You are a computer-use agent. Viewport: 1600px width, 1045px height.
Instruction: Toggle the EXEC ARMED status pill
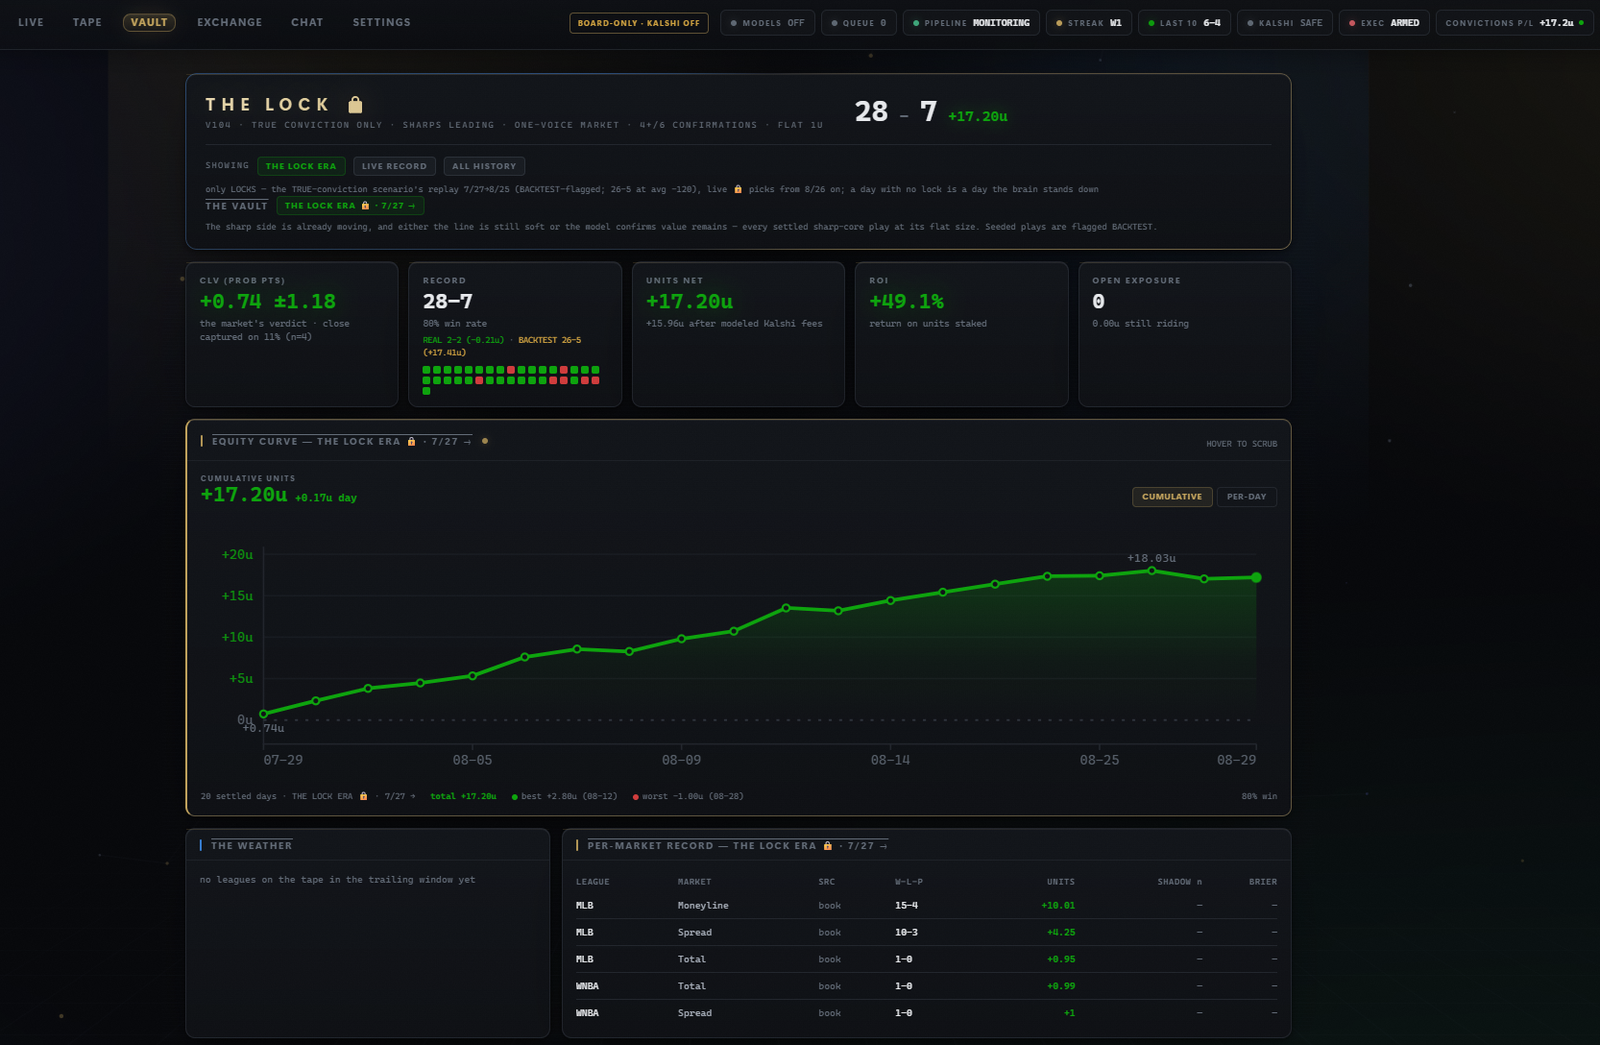pos(1384,23)
